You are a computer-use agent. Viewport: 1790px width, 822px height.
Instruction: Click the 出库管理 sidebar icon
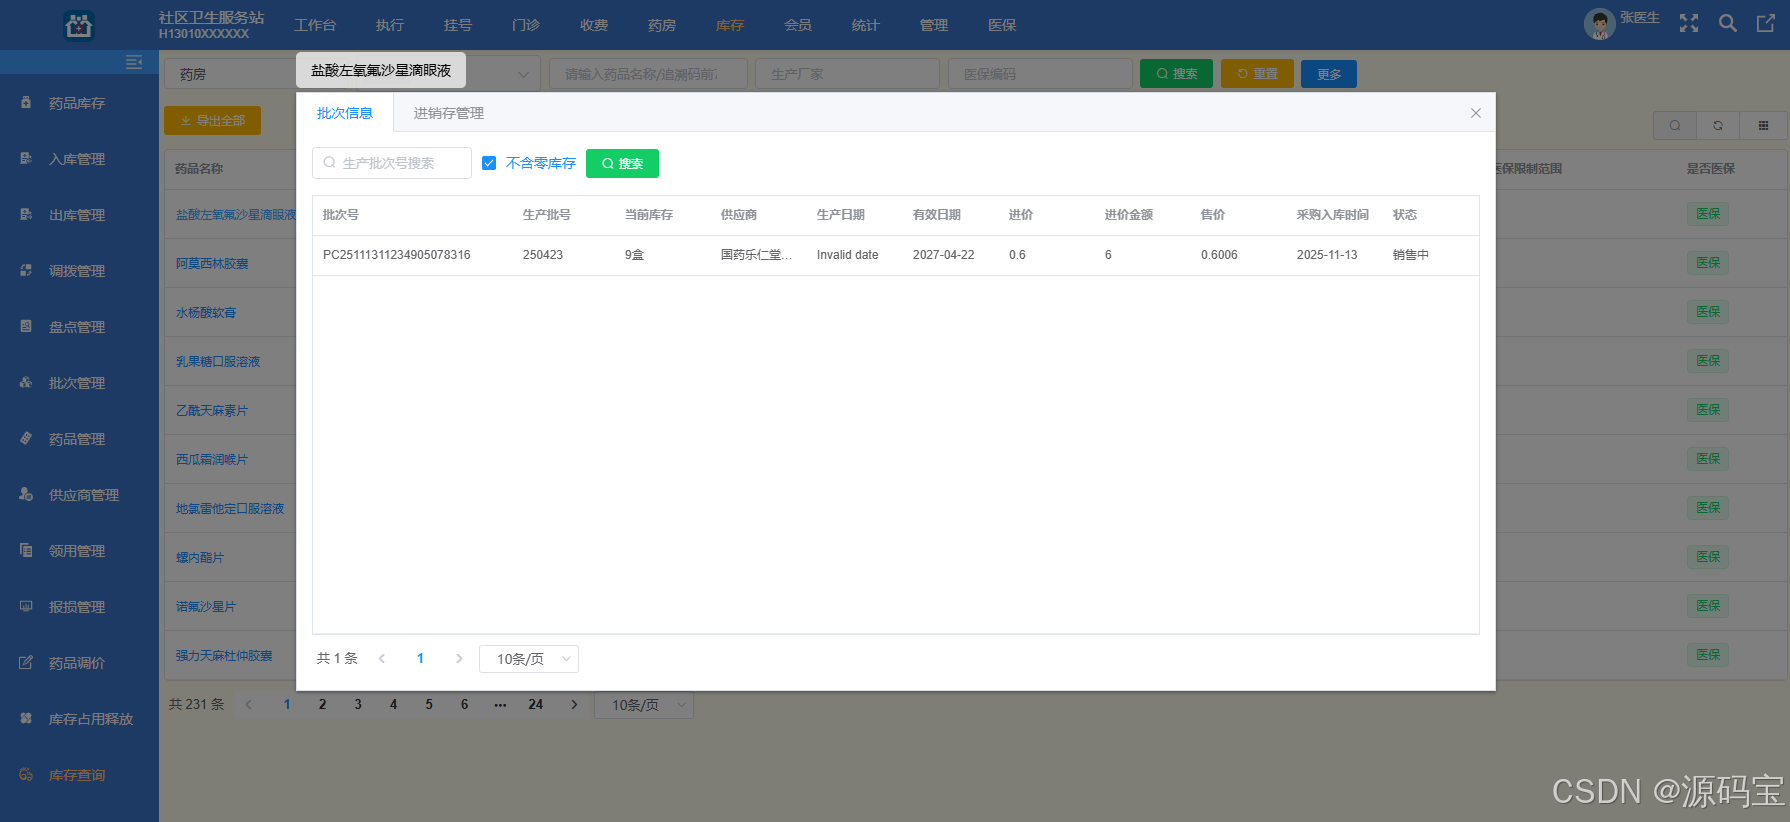pyautogui.click(x=26, y=214)
